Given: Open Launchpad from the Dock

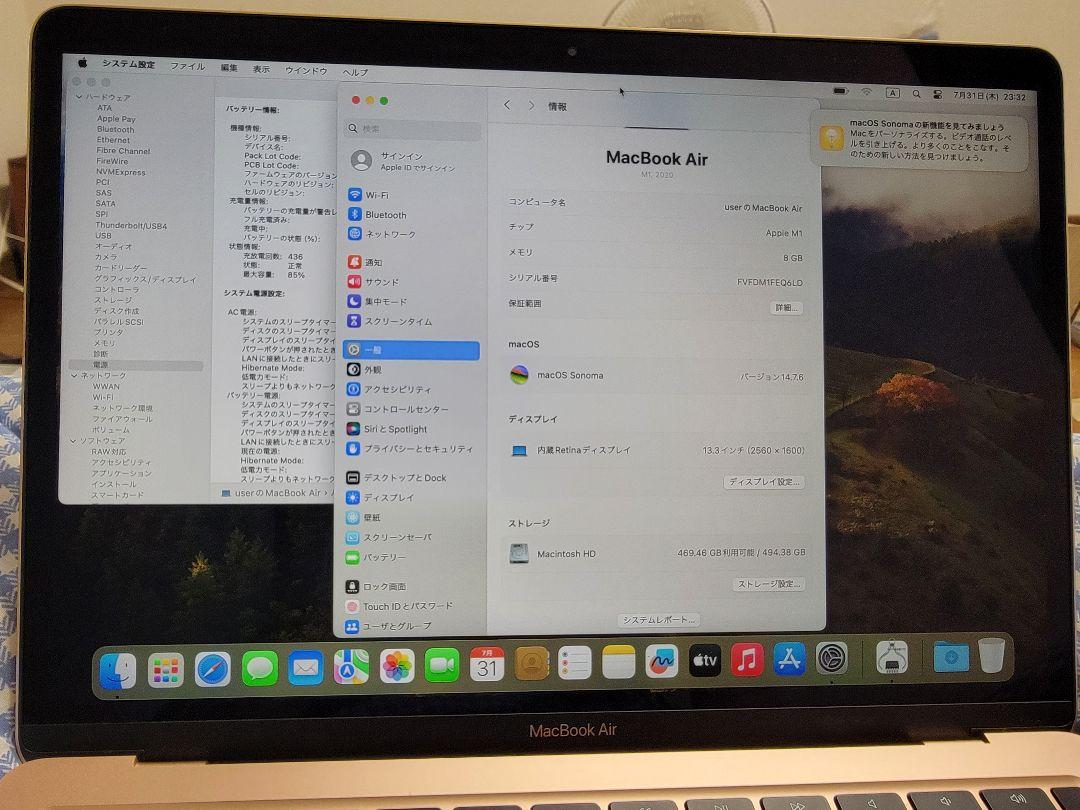Looking at the screenshot, I should 165,670.
